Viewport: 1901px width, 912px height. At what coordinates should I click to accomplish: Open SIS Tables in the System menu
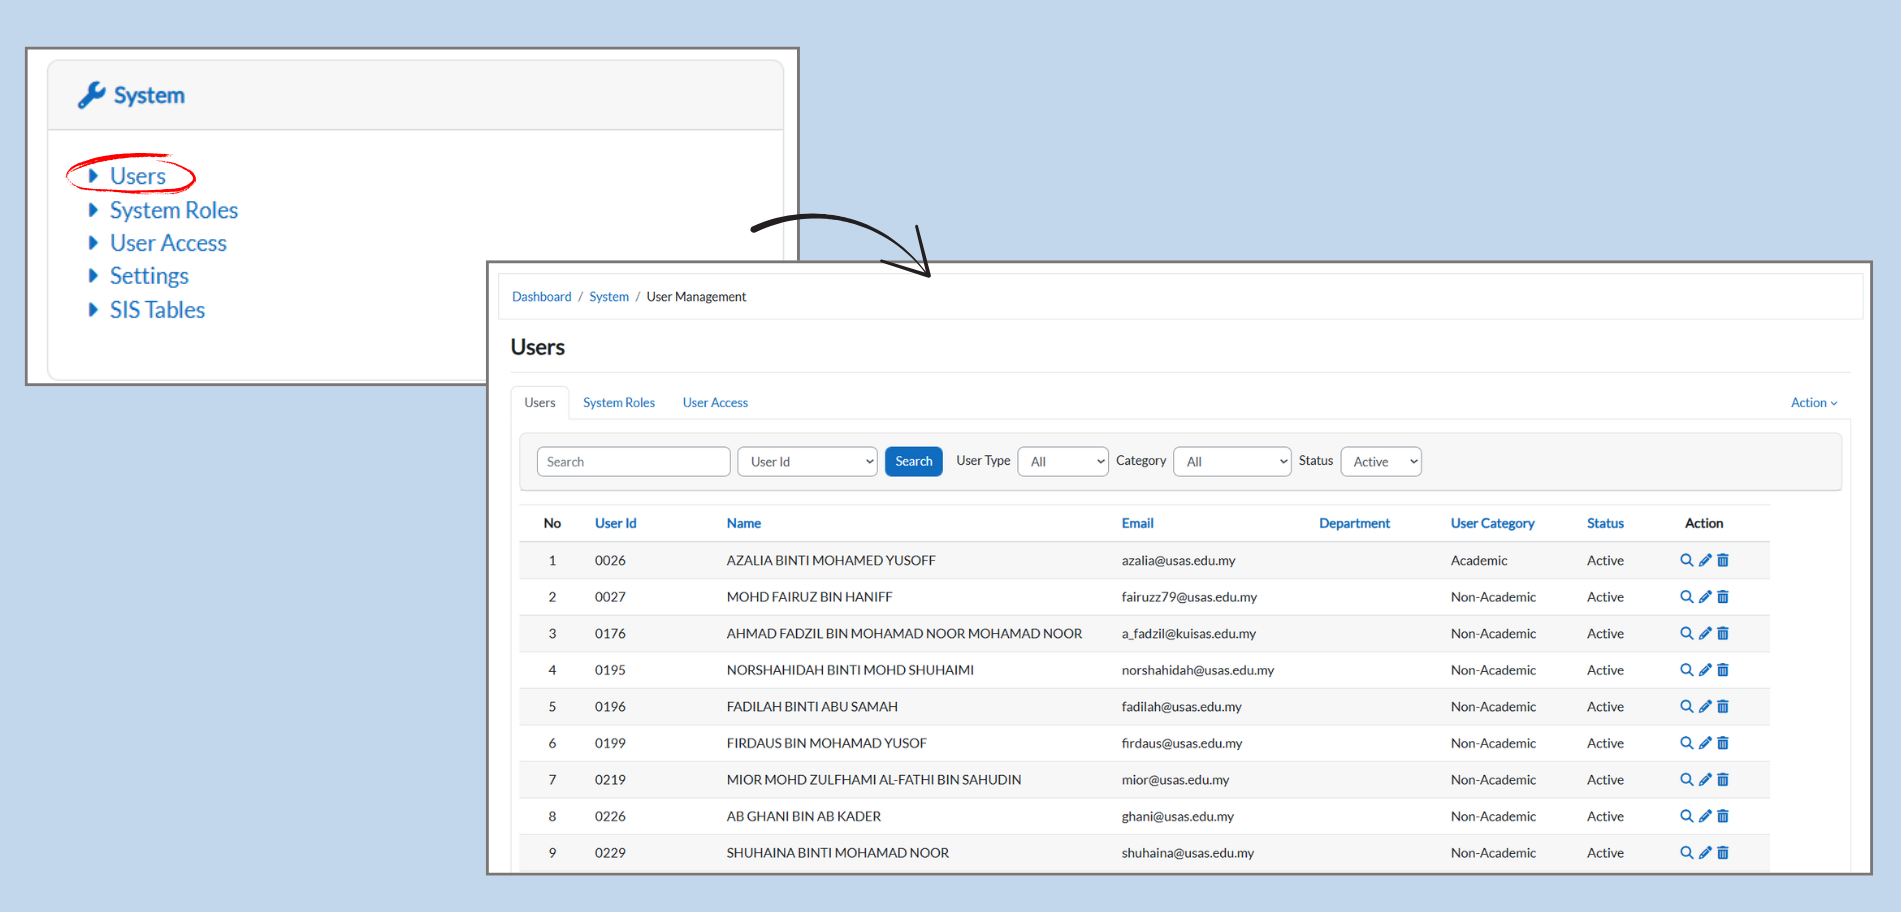coord(157,310)
